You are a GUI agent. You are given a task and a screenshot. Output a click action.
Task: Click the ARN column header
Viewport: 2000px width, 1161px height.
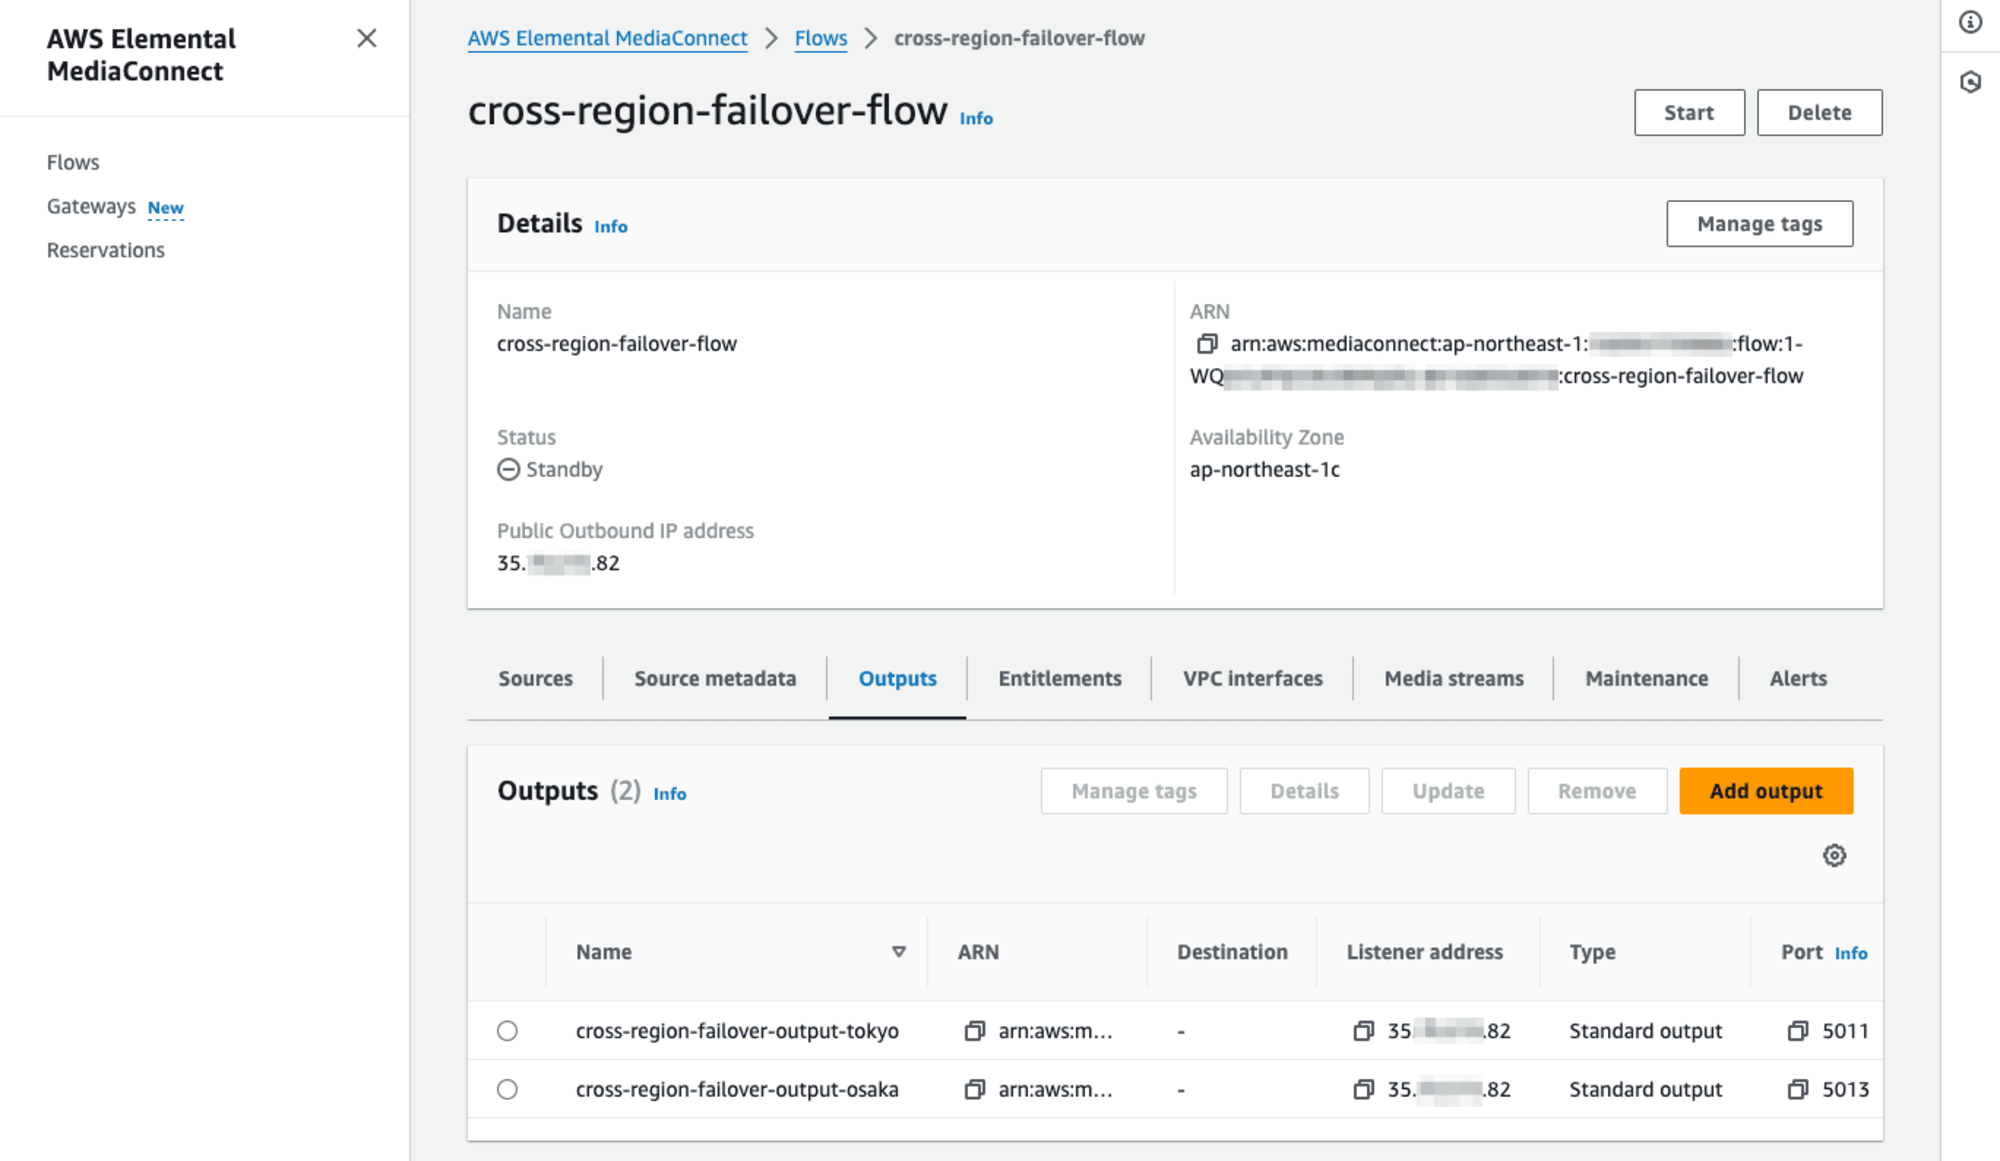point(978,952)
